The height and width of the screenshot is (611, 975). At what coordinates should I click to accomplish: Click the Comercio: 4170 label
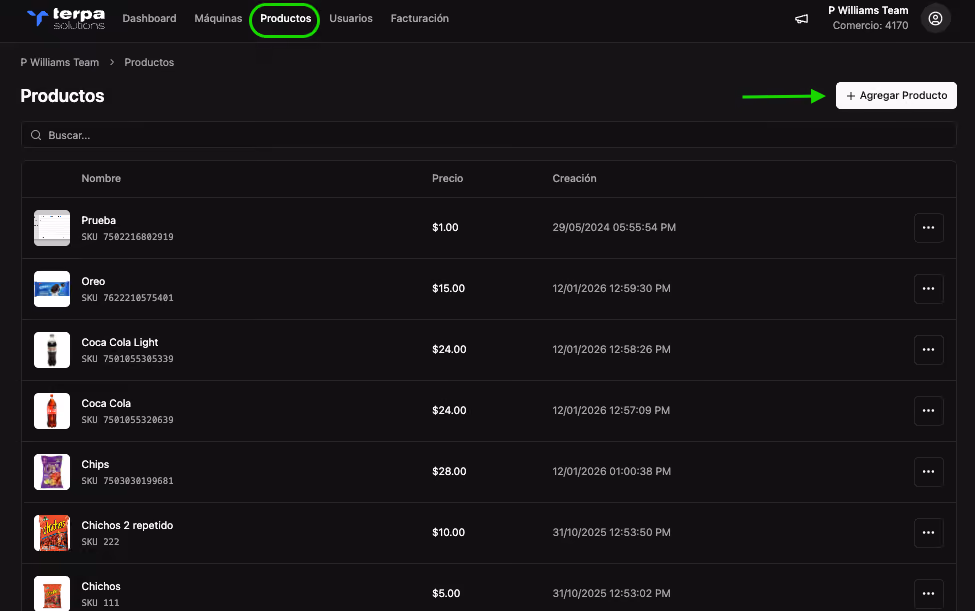871,25
